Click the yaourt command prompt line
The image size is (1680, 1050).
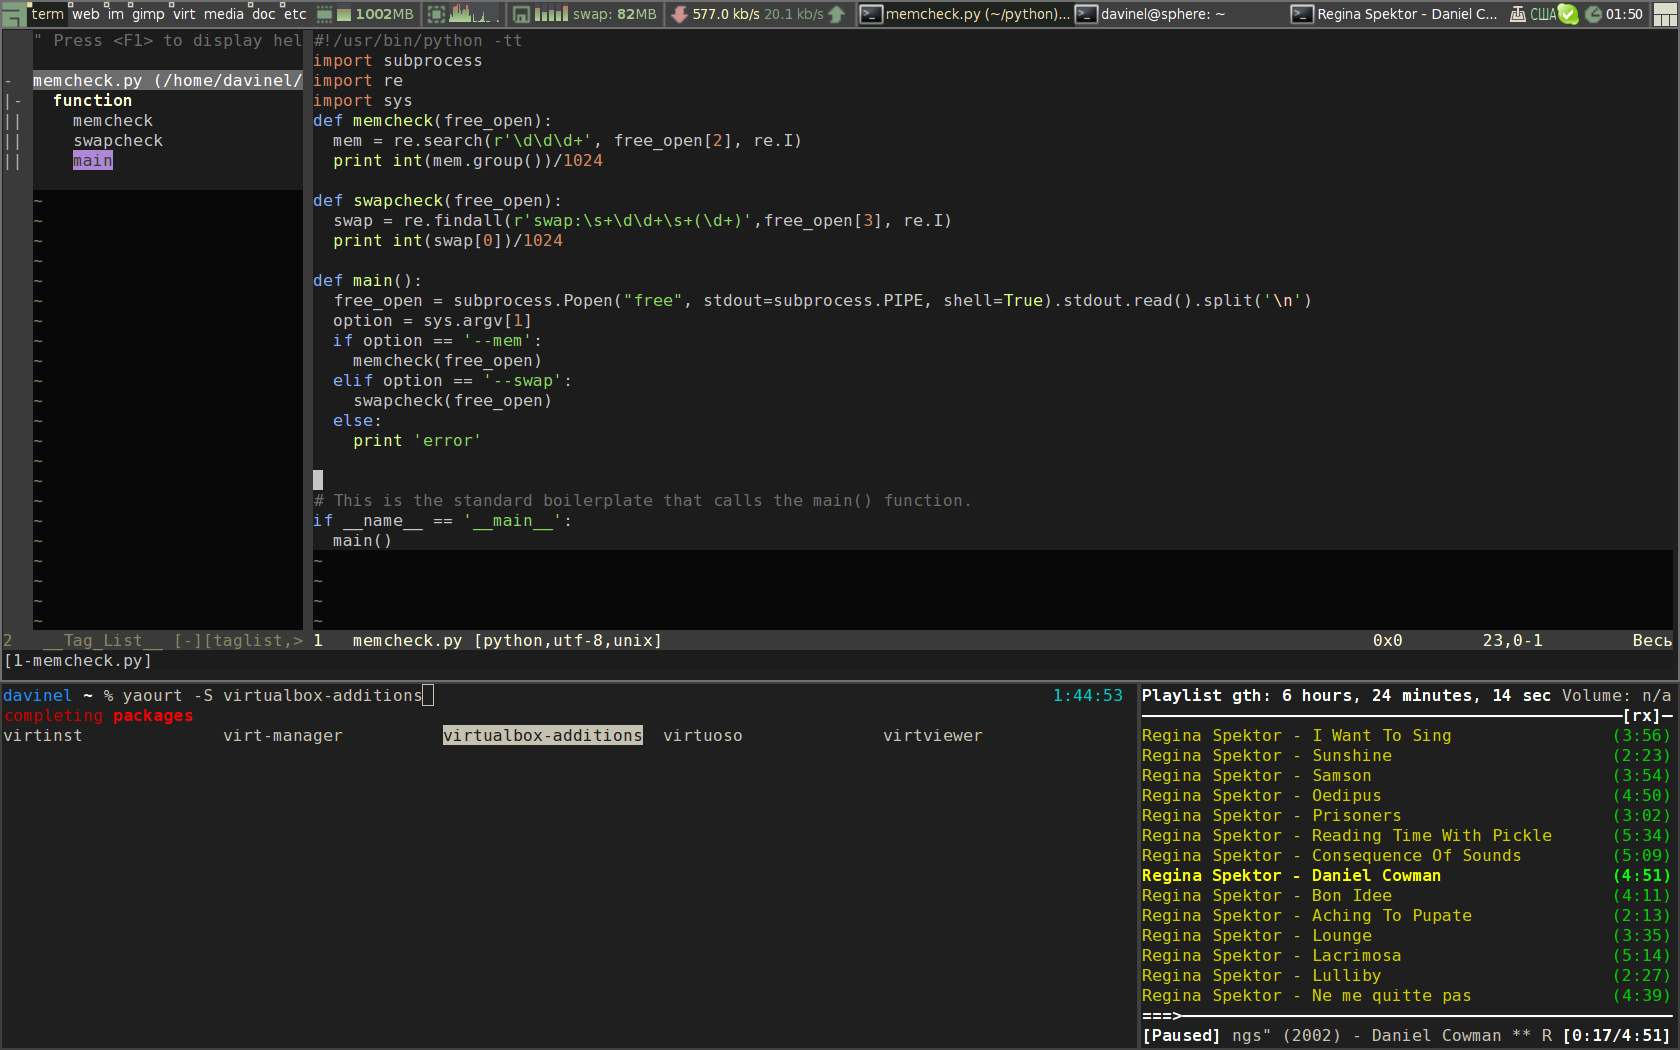[218, 696]
